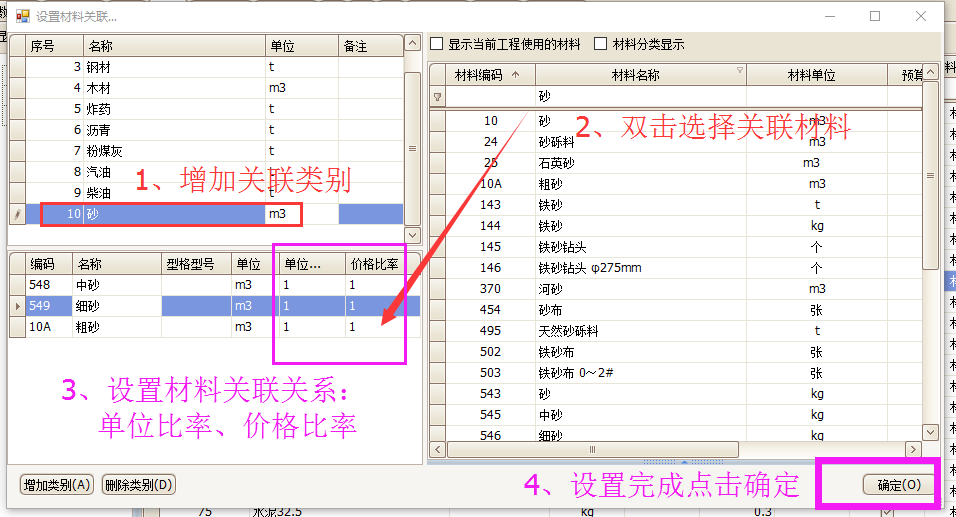Click the row arrow indicator beside 细砂
Screen dimensions: 956x517
click(16, 306)
